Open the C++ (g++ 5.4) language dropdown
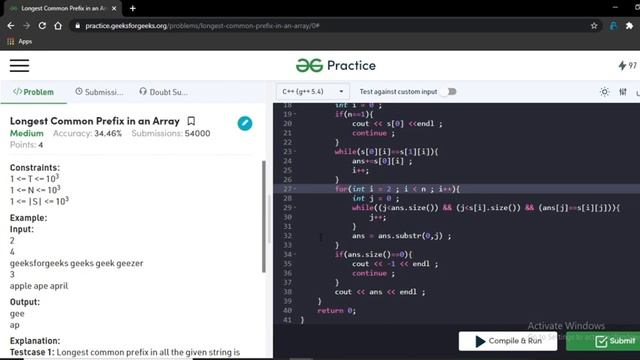Viewport: 640px width, 360px height. (313, 92)
